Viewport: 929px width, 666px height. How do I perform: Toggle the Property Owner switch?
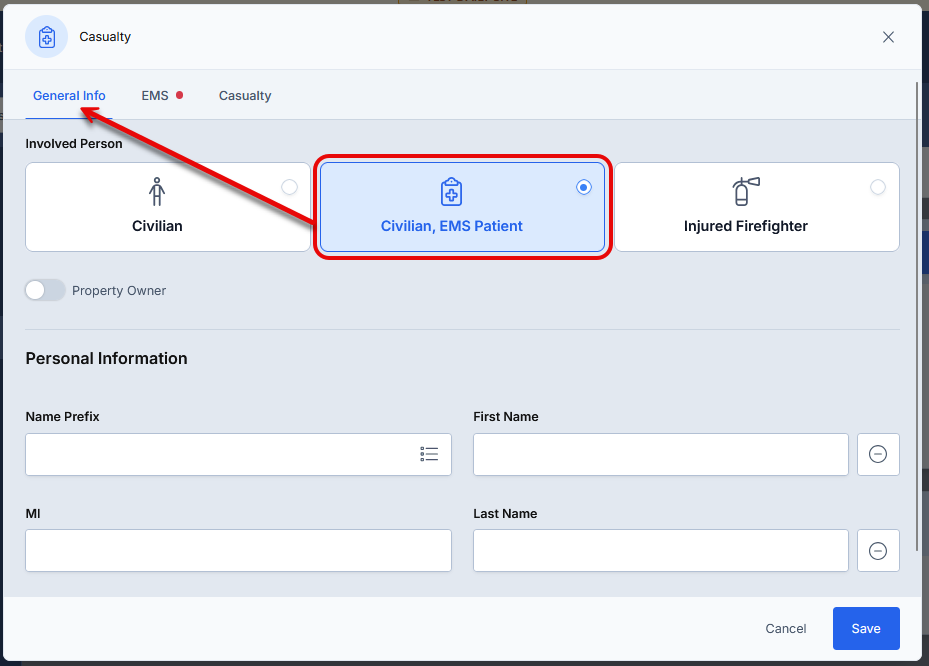[x=45, y=290]
